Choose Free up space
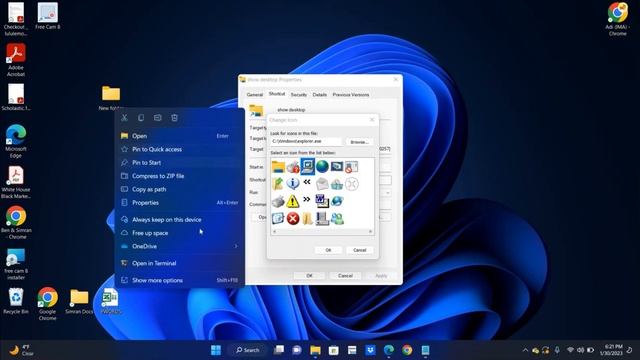The image size is (640, 360). (180, 233)
